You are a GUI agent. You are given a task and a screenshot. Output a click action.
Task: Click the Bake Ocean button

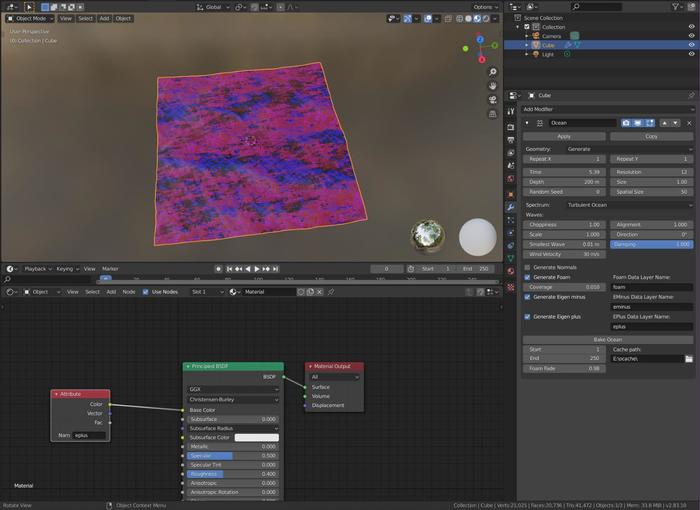tap(608, 339)
